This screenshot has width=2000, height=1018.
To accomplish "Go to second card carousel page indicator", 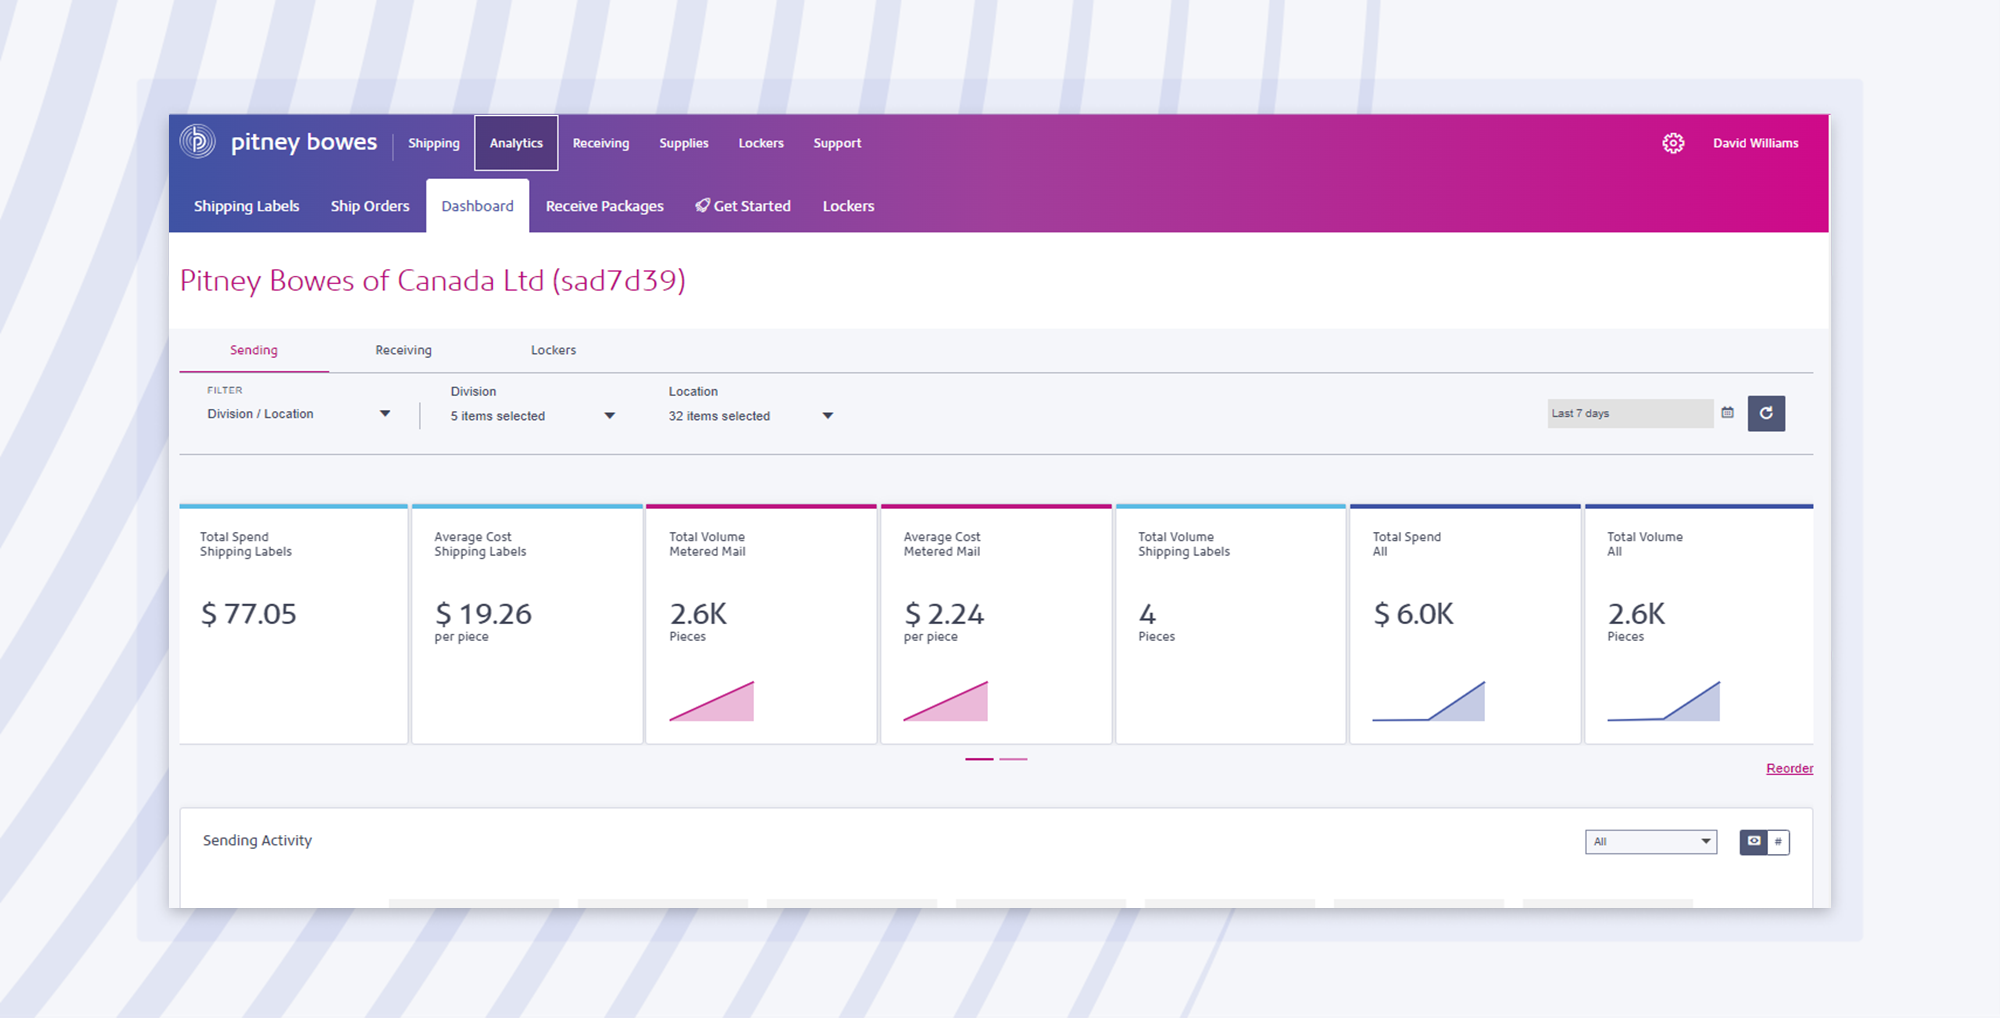I will (x=1013, y=759).
